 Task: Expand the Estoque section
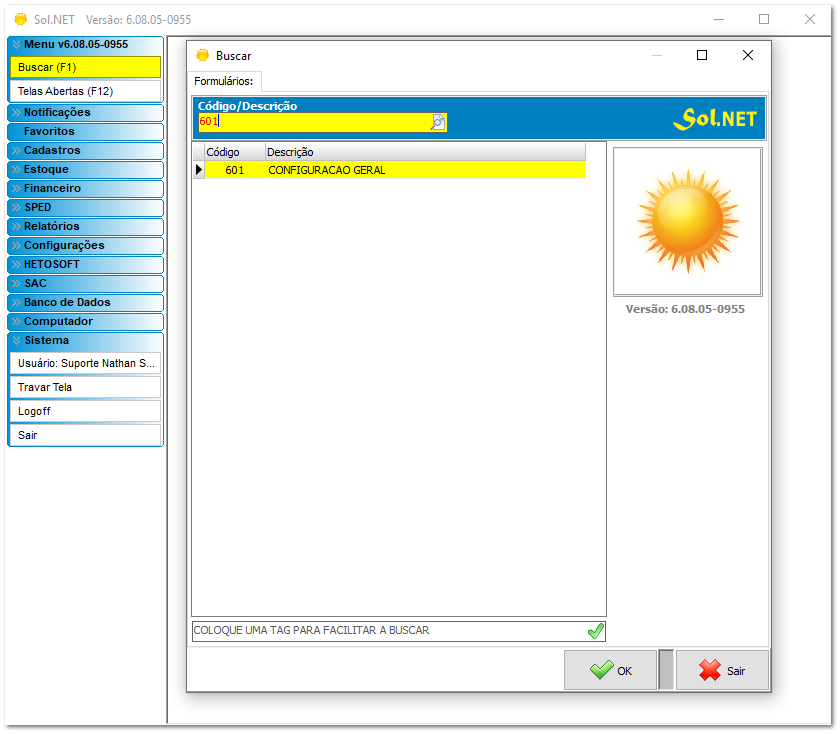click(85, 169)
